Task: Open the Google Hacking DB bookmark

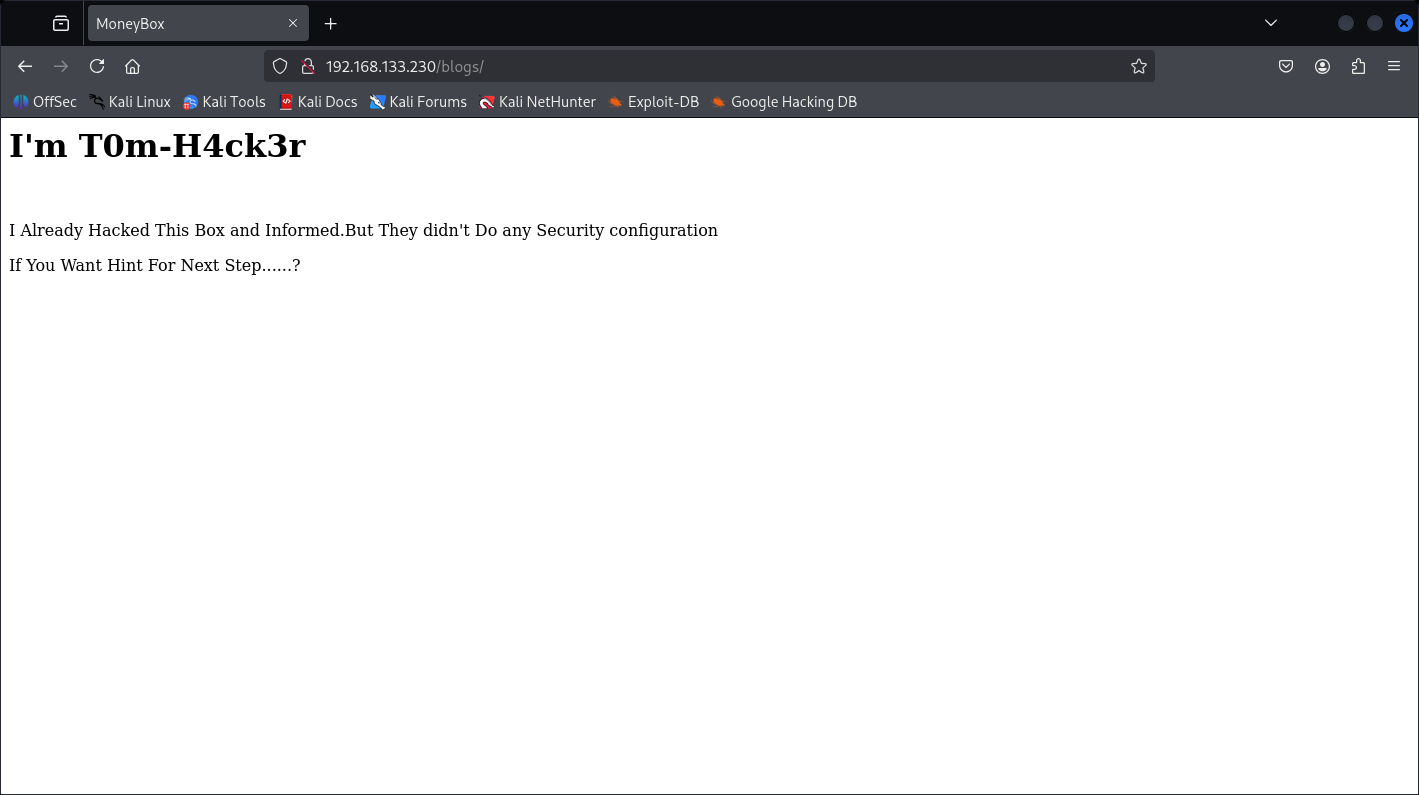Action: coord(784,102)
